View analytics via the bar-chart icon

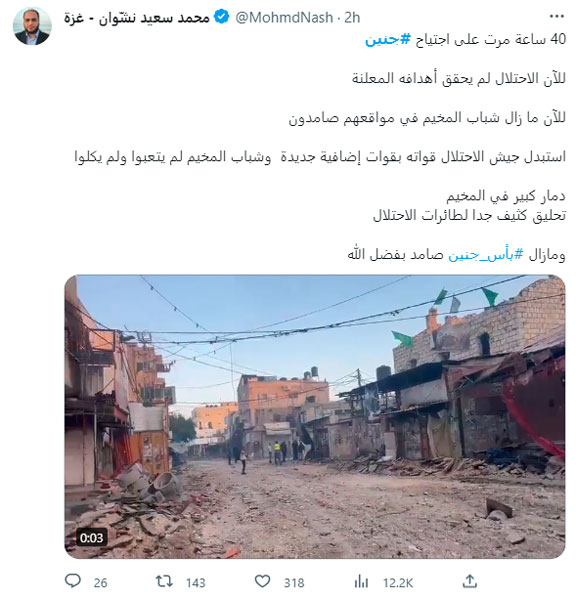click(x=361, y=582)
